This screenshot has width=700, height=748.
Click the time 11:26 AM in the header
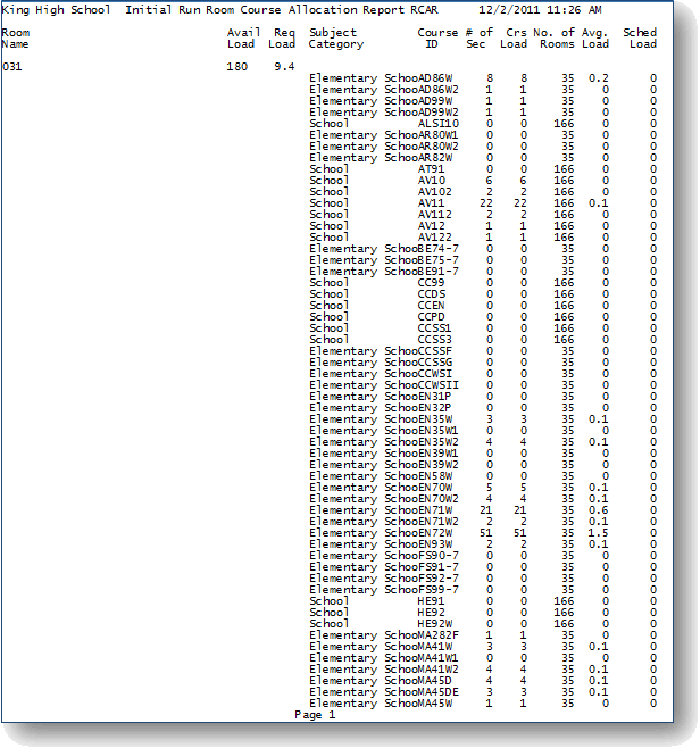[573, 10]
